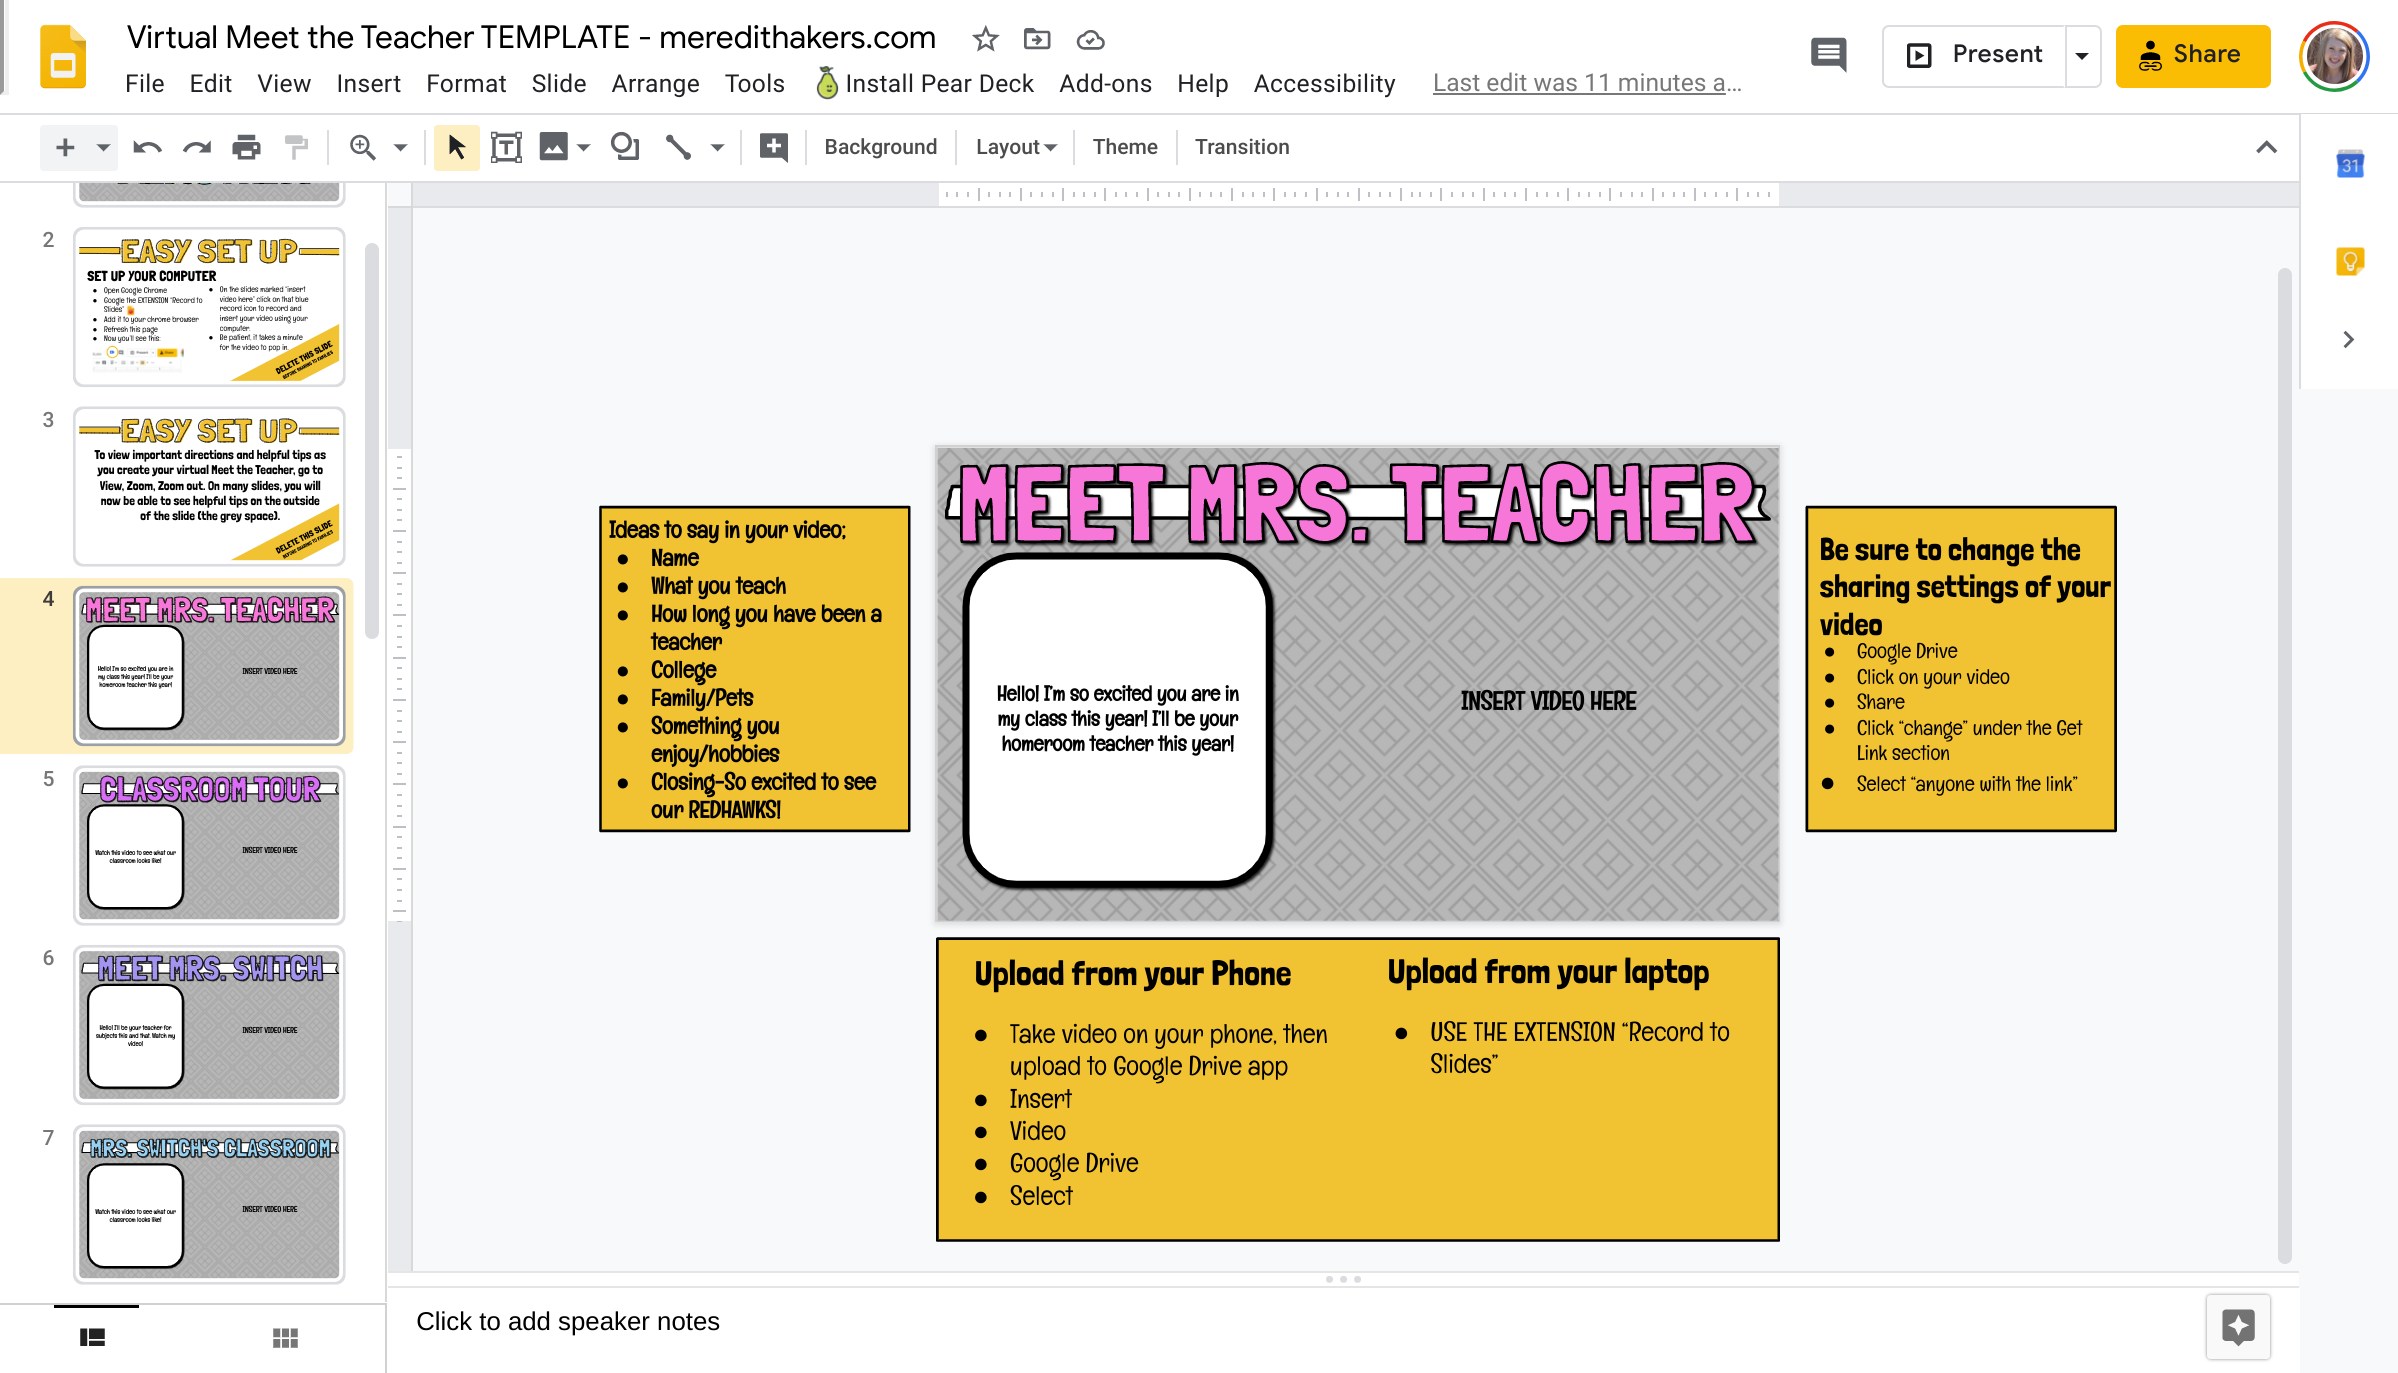The width and height of the screenshot is (2398, 1373).
Task: Open version history via last edit link
Action: pos(1586,83)
